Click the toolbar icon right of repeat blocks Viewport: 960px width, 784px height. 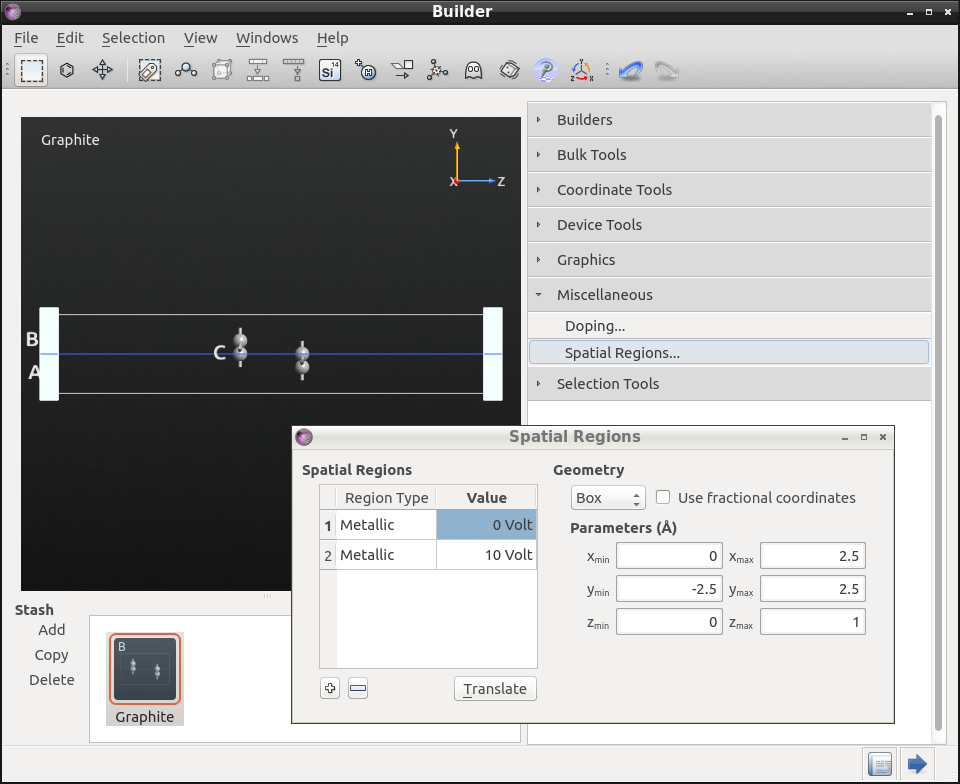pyautogui.click(x=294, y=71)
